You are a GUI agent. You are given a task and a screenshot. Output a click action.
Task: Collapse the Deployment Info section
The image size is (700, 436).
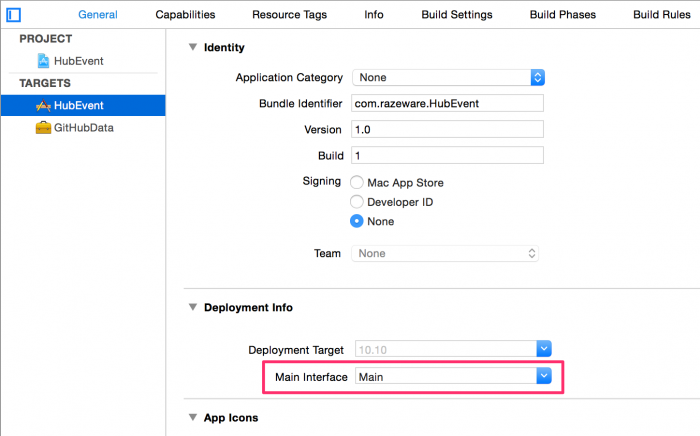click(x=193, y=308)
